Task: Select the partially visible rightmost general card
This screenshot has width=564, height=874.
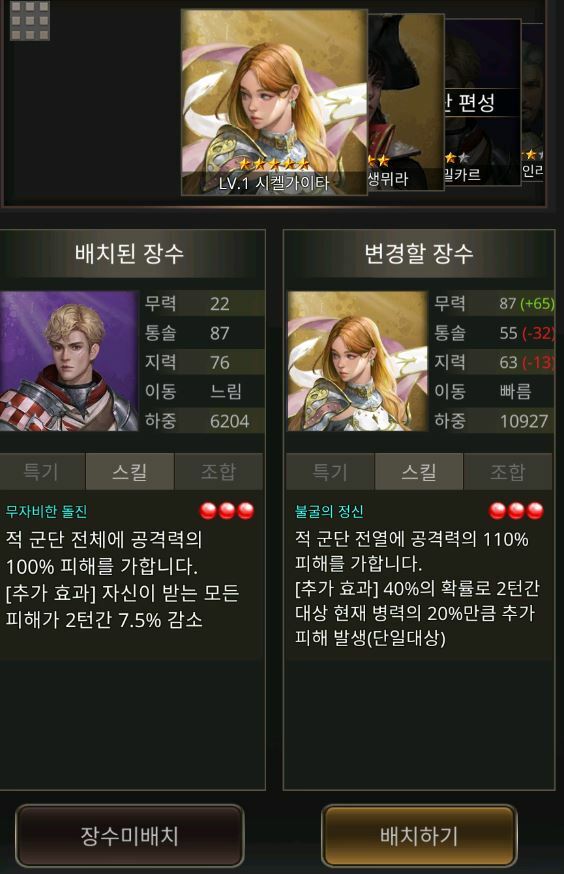Action: [x=533, y=102]
